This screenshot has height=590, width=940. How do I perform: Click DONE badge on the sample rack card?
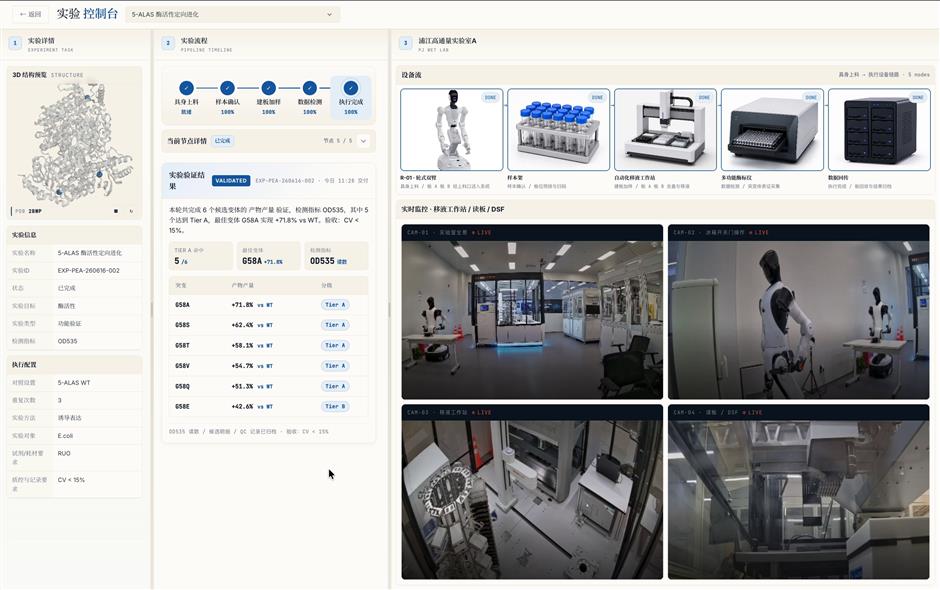(597, 97)
